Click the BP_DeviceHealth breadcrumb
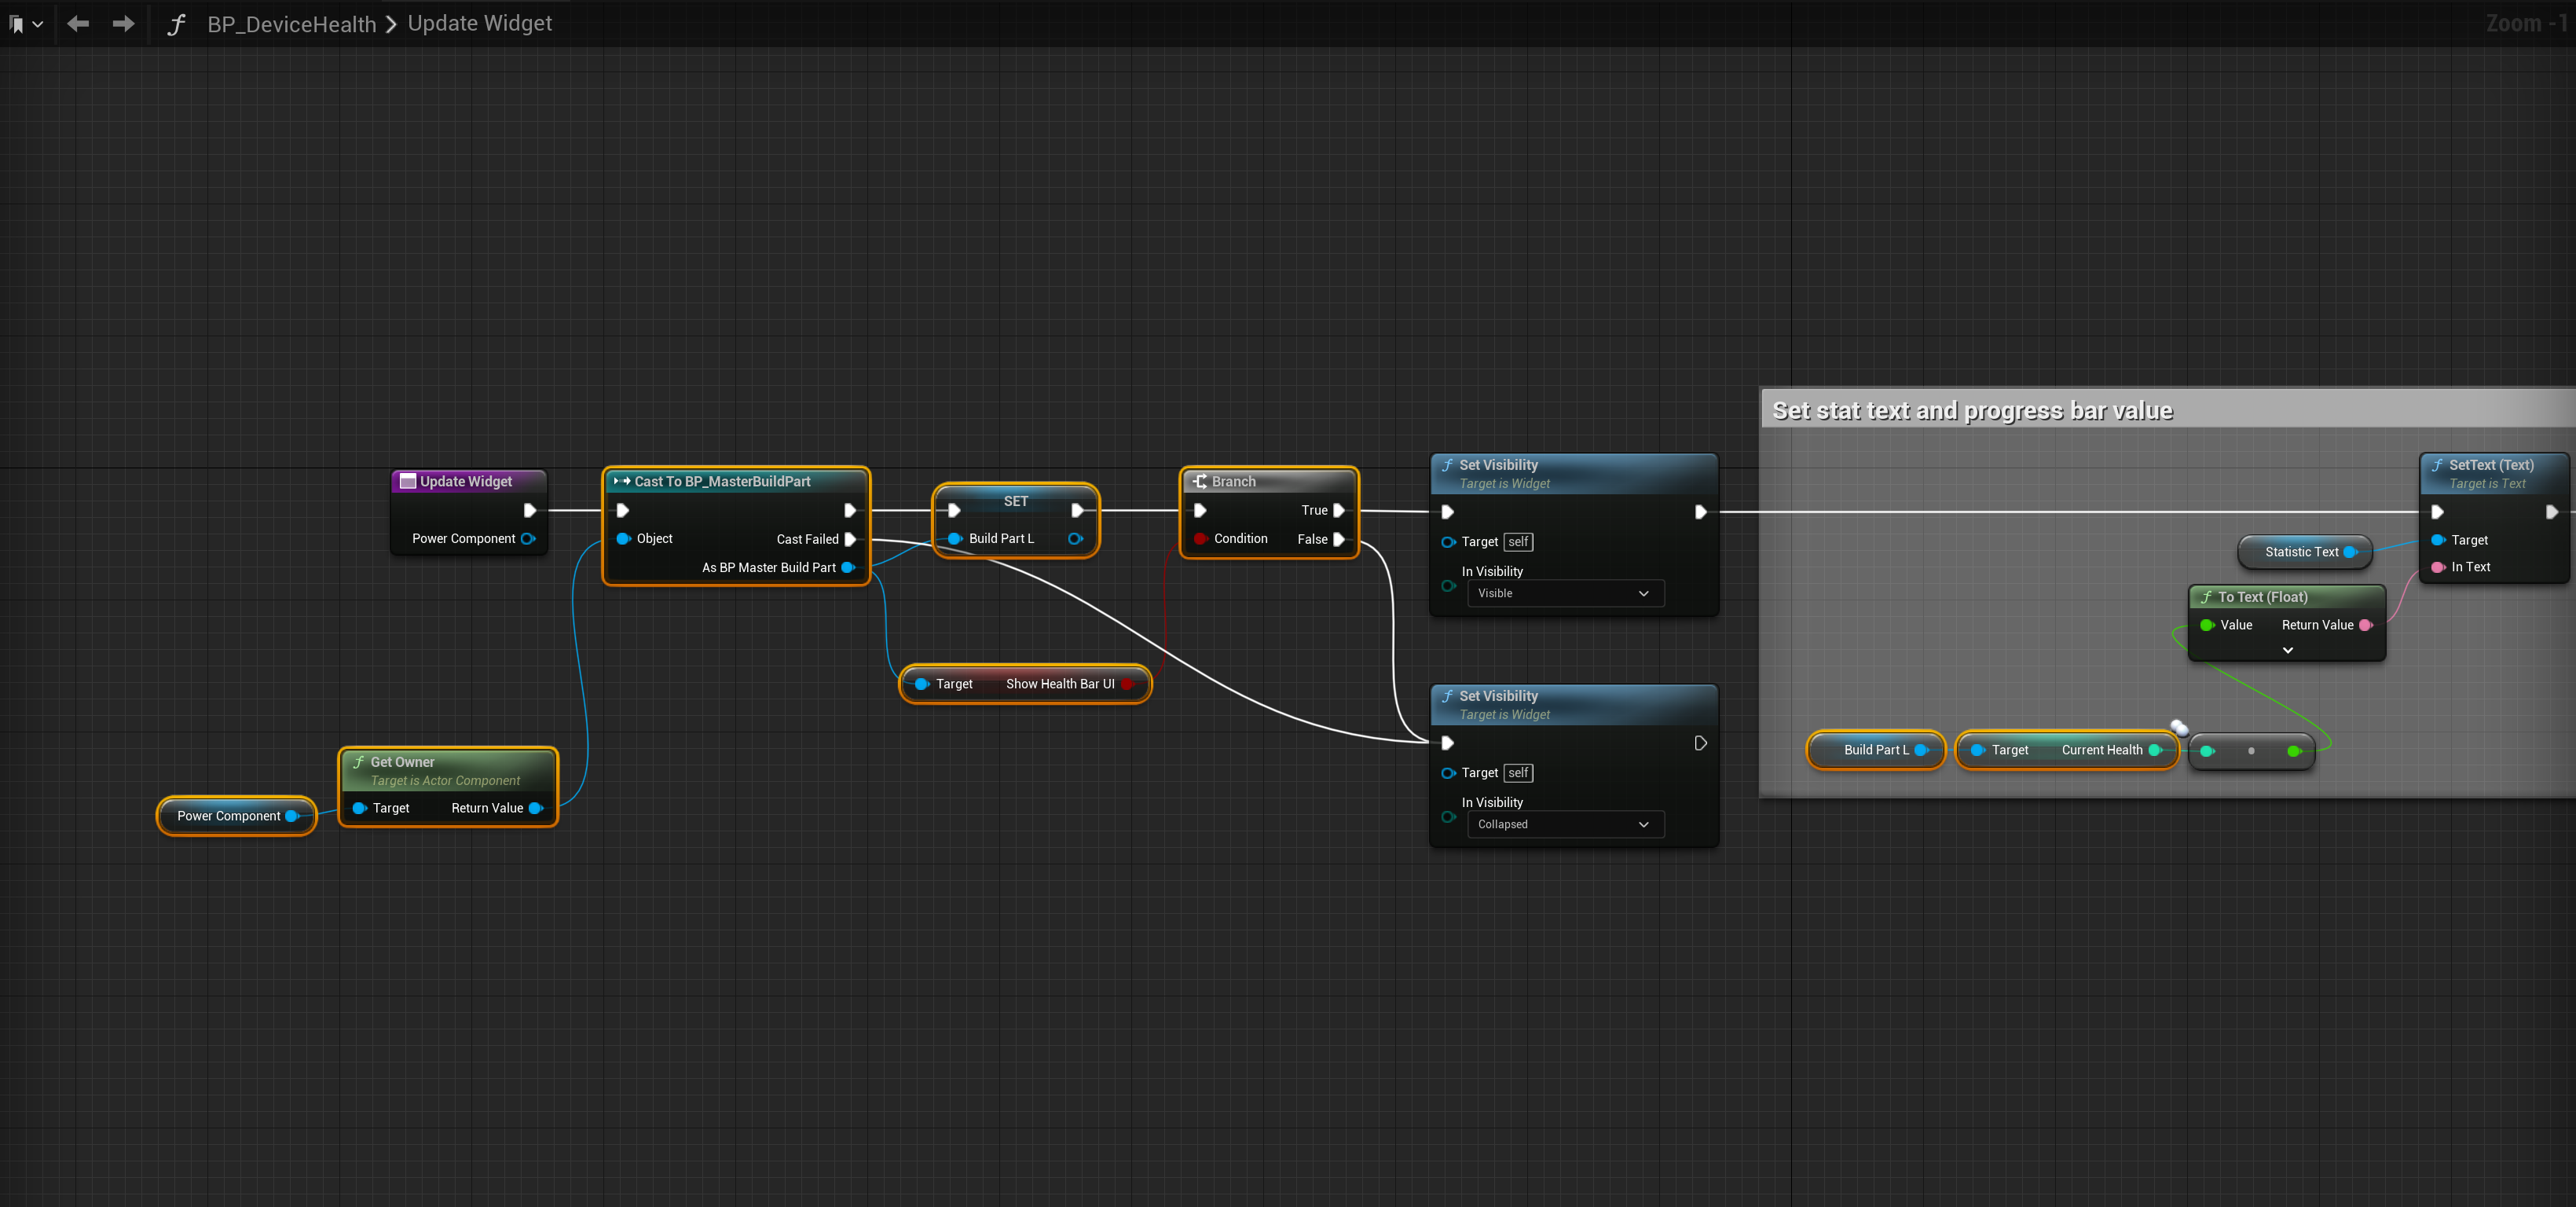 pos(291,24)
